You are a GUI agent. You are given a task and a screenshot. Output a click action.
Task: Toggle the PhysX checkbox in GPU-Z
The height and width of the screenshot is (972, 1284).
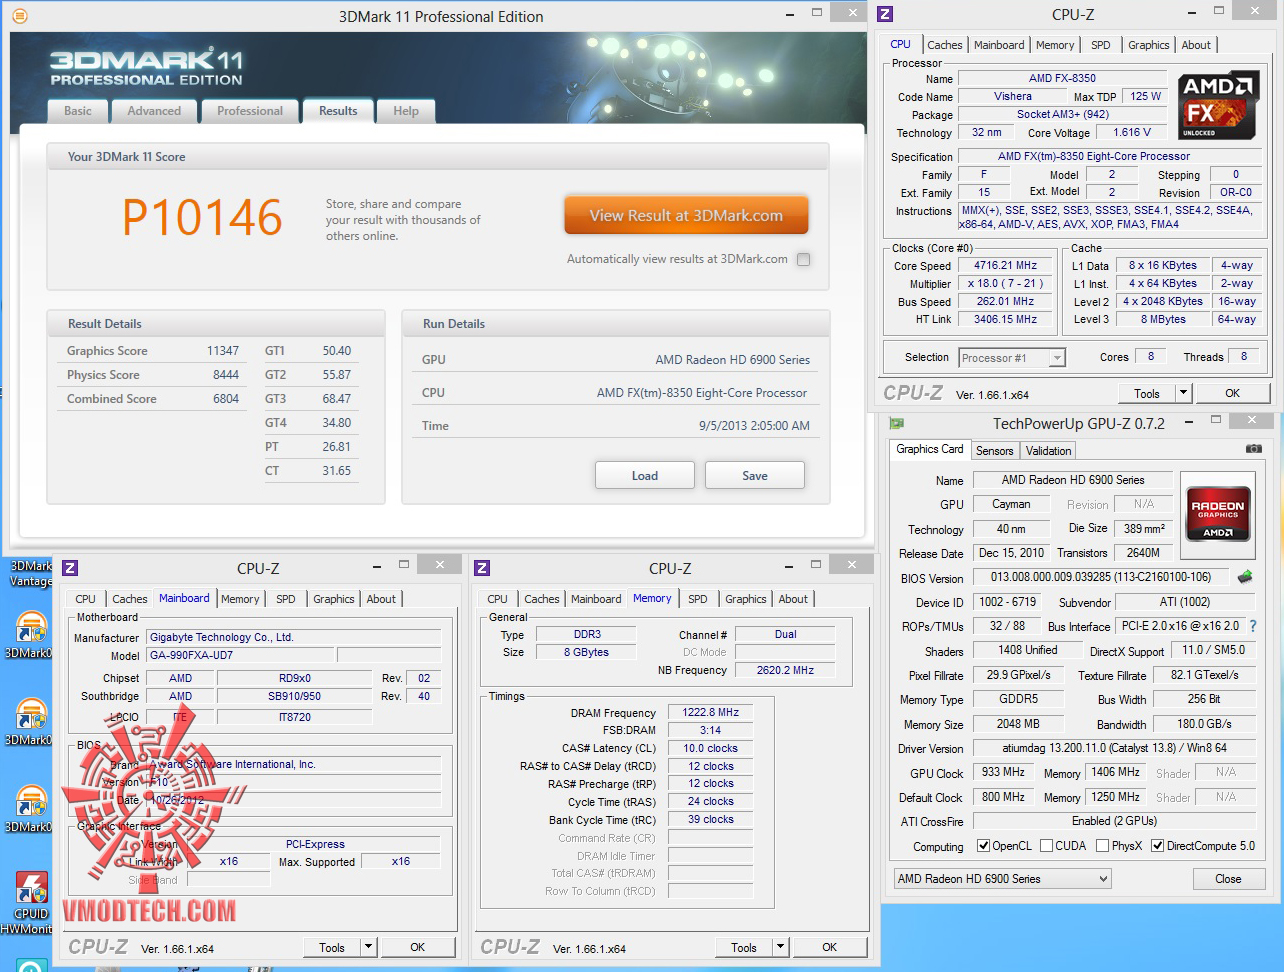tap(1102, 846)
